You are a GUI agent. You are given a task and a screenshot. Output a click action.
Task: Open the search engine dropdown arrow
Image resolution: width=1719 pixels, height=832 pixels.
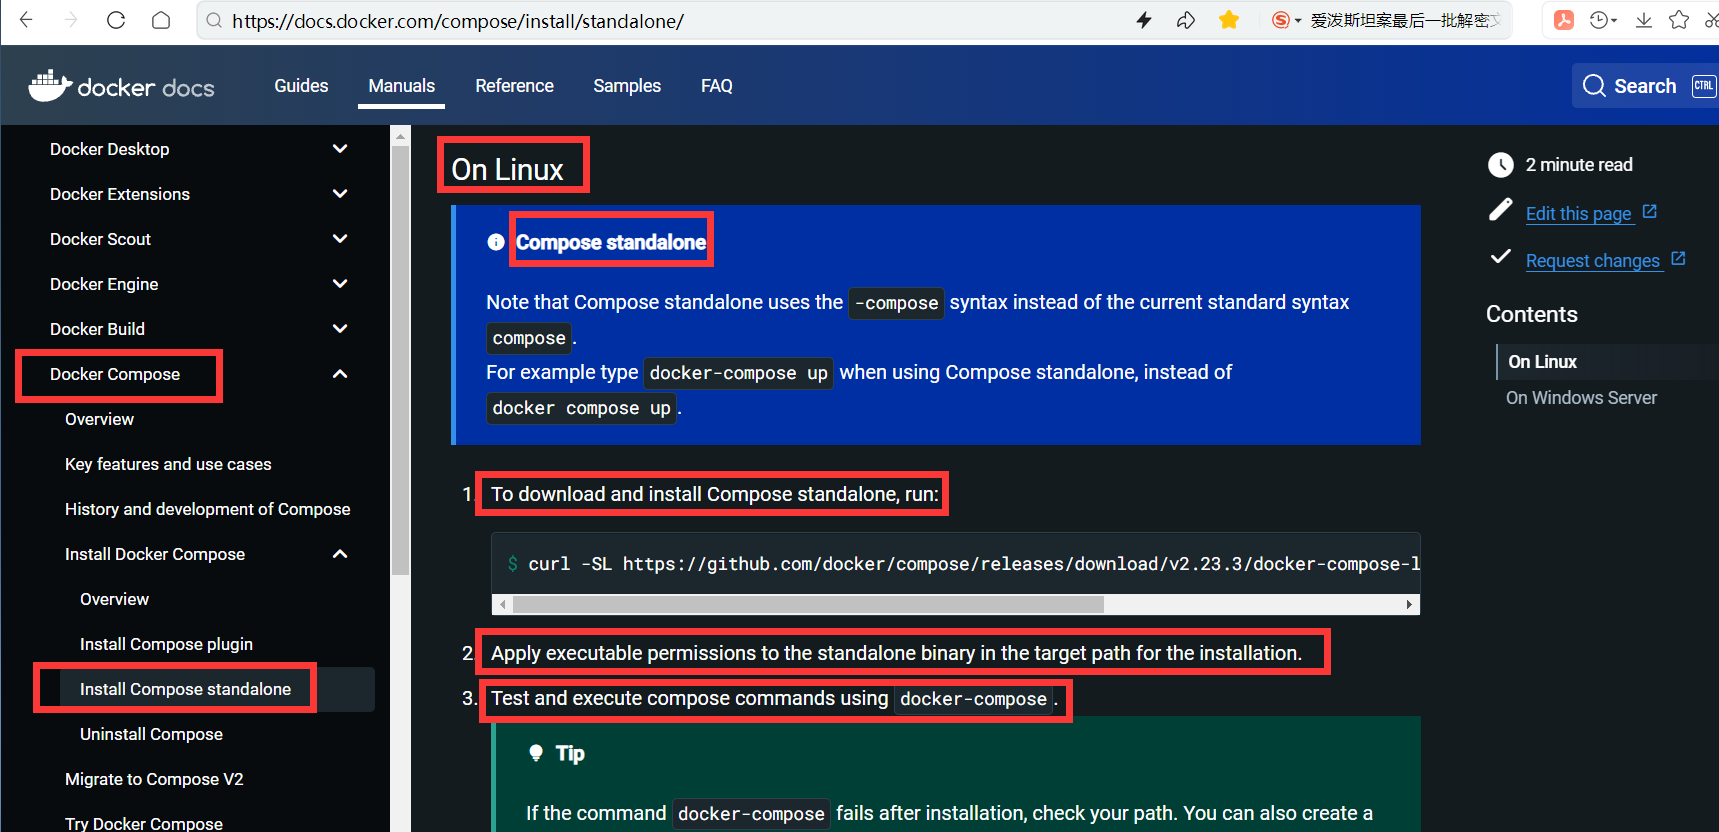click(x=1298, y=21)
